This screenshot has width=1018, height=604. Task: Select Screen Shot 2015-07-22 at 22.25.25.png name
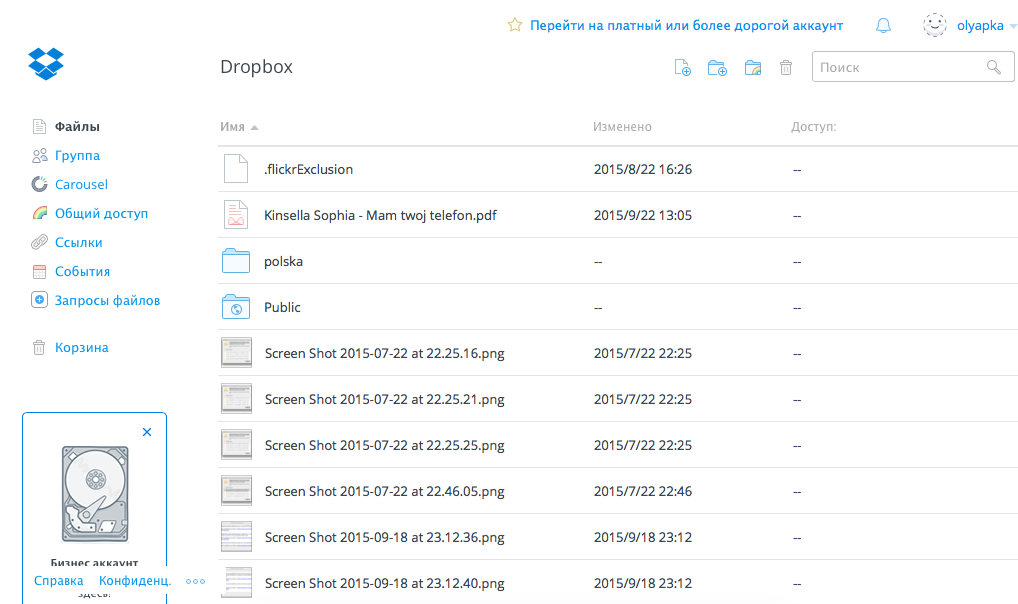384,446
